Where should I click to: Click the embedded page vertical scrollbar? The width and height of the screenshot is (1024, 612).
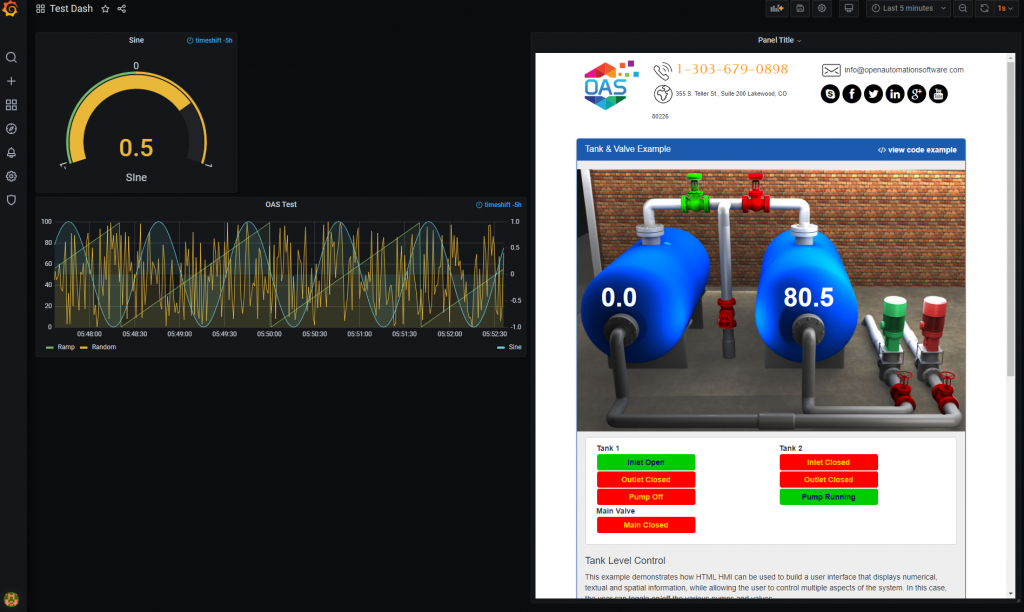1009,200
